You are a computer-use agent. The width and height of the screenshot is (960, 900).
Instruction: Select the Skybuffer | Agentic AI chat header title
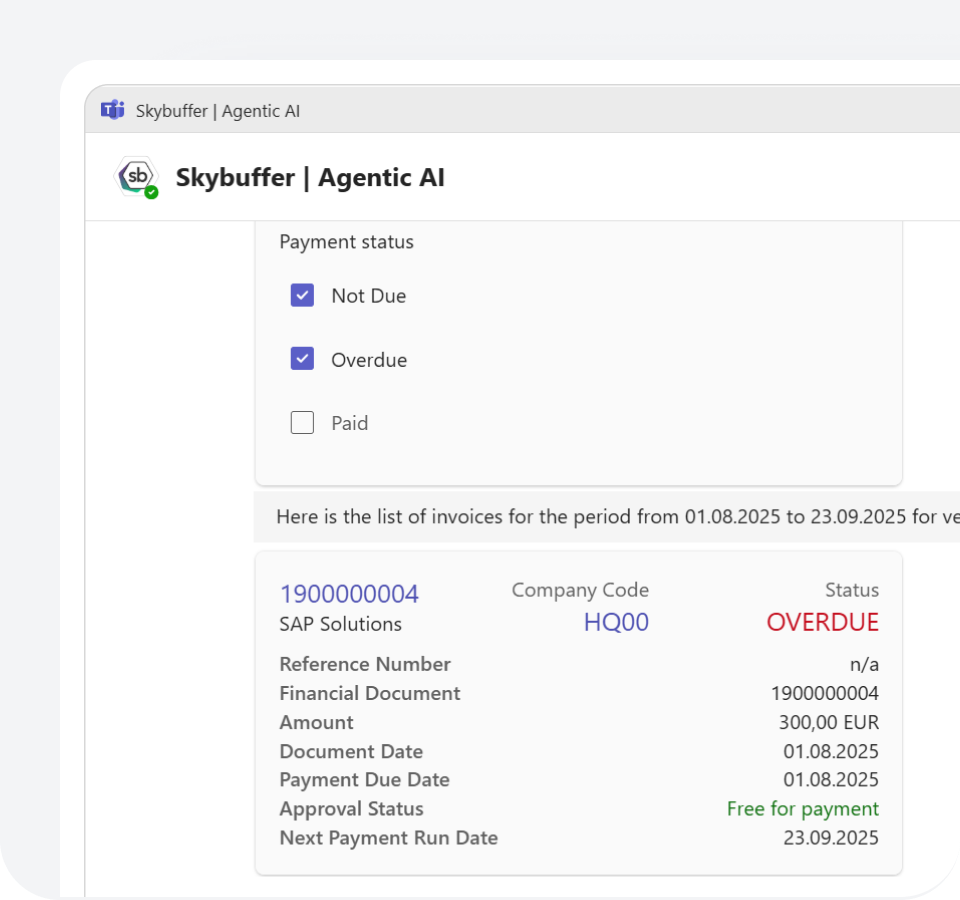coord(310,178)
